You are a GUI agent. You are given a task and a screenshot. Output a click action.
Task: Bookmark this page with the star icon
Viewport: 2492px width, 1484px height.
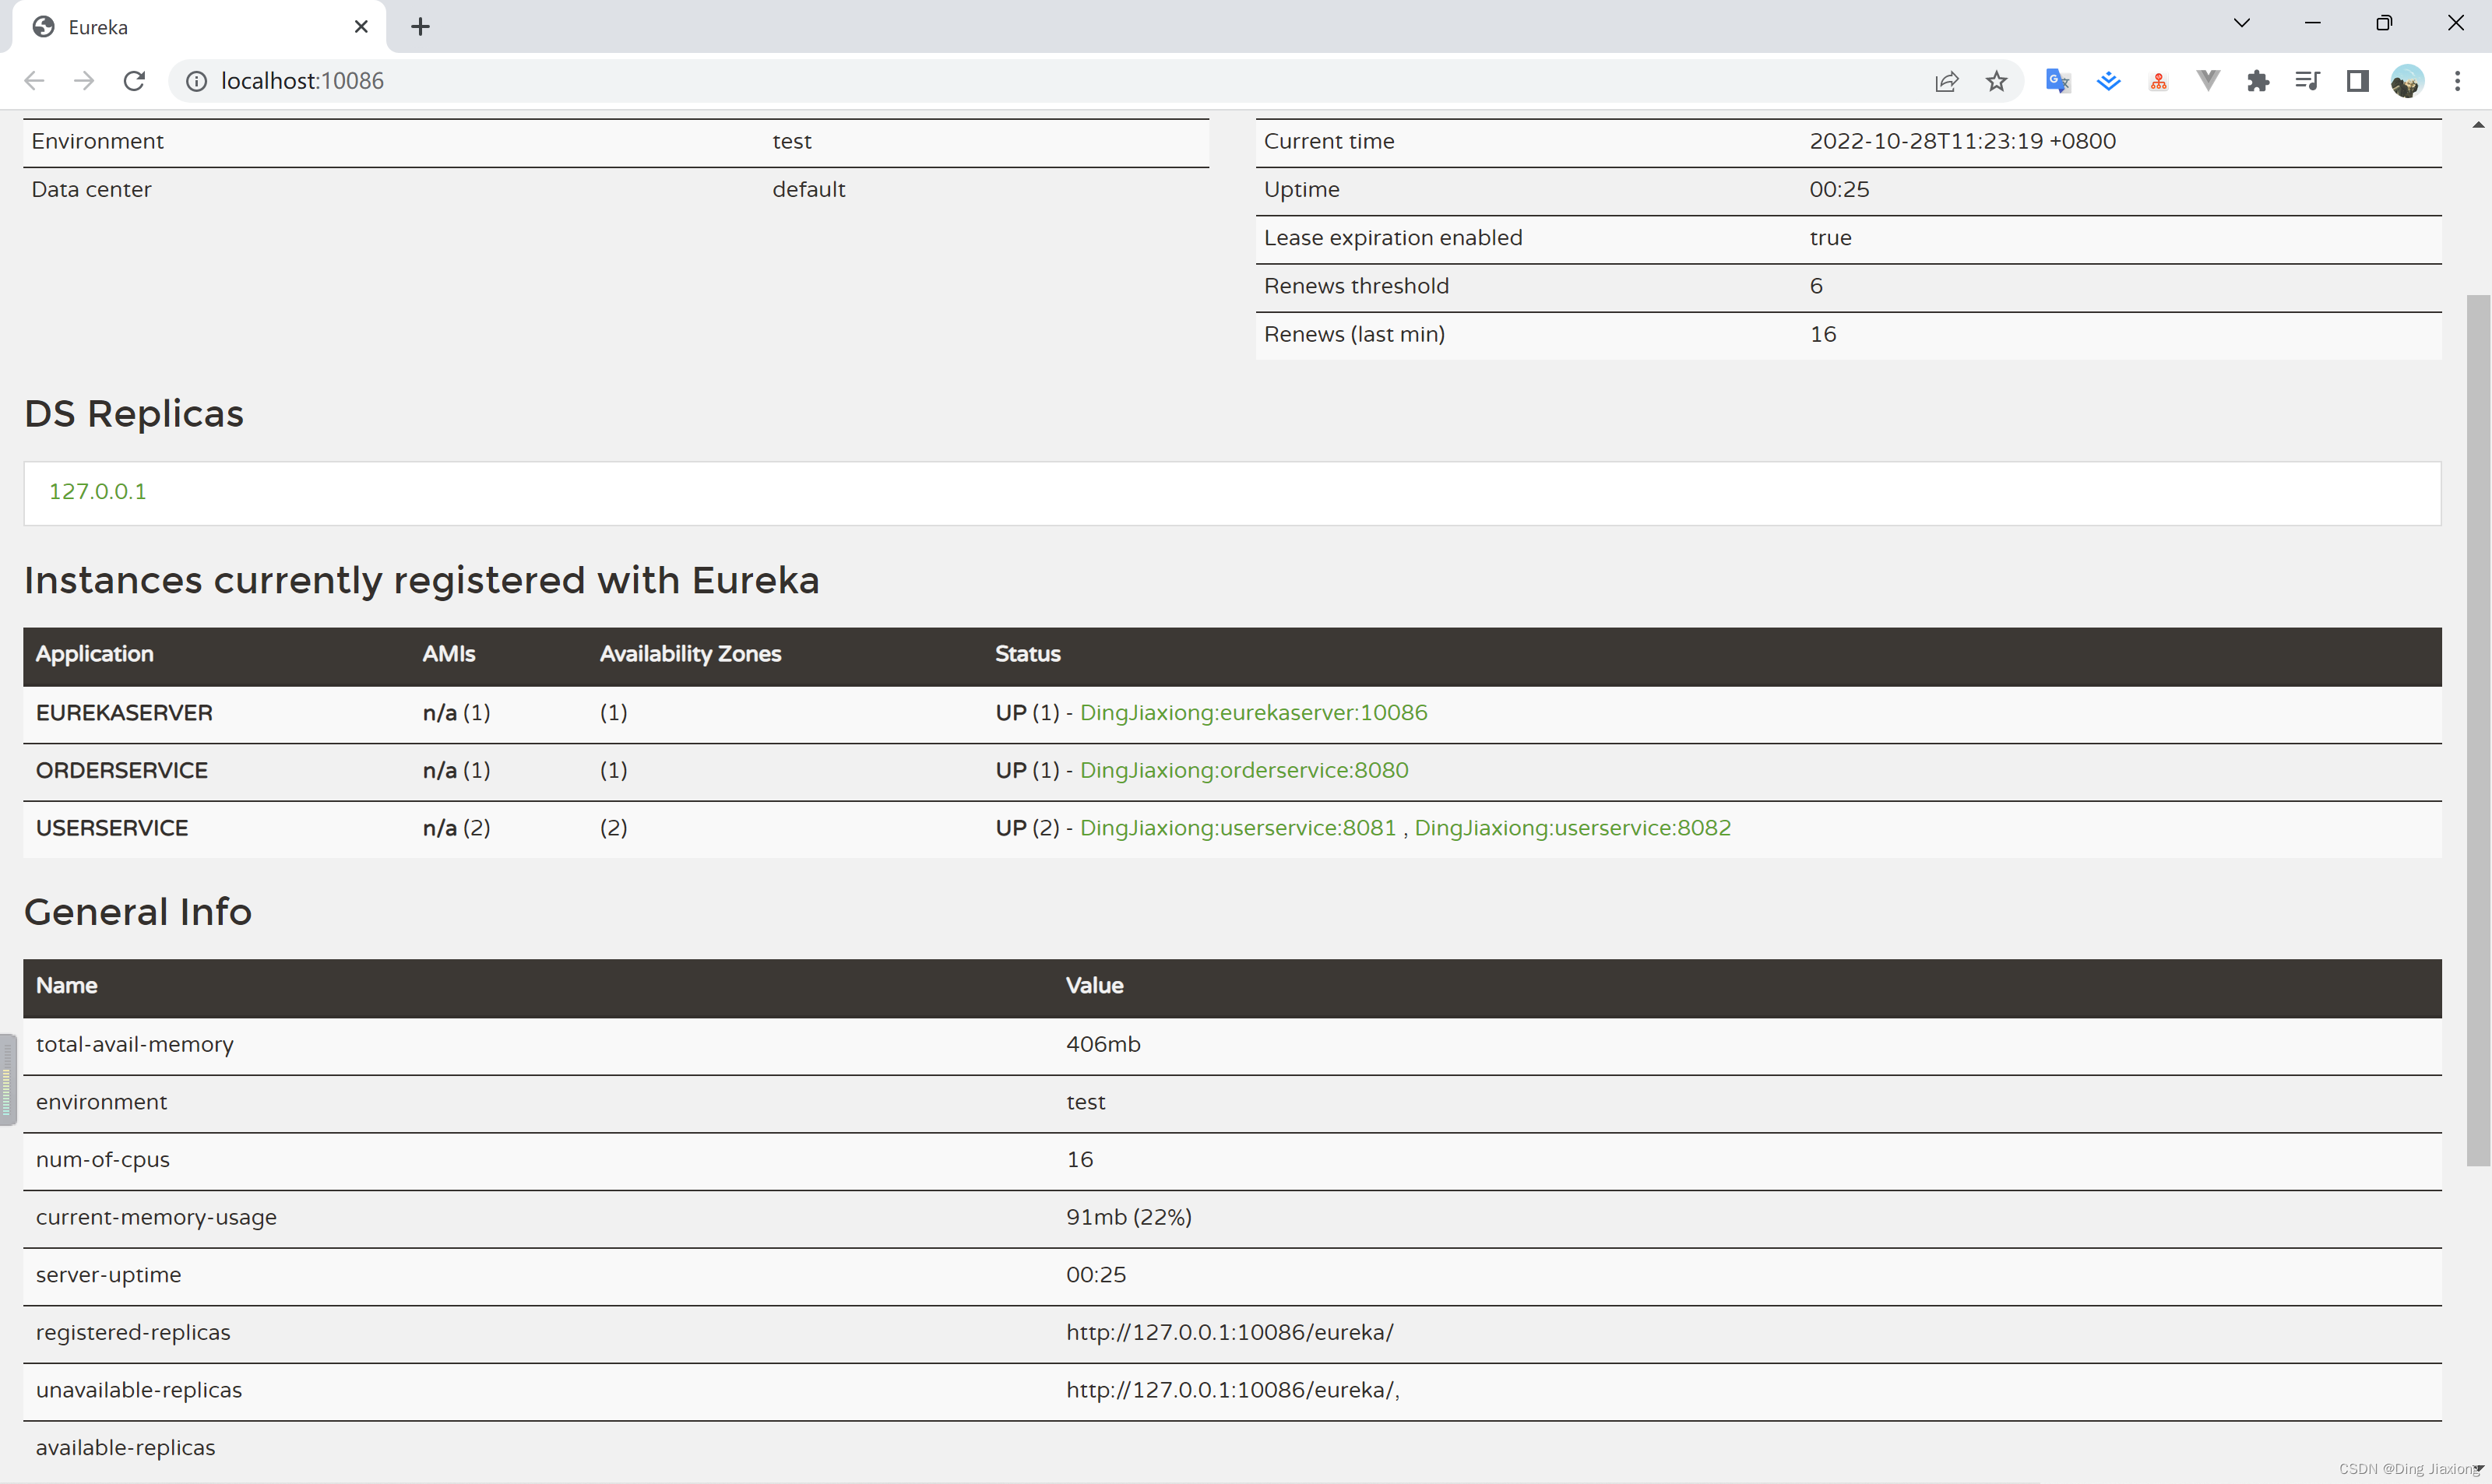point(1996,81)
